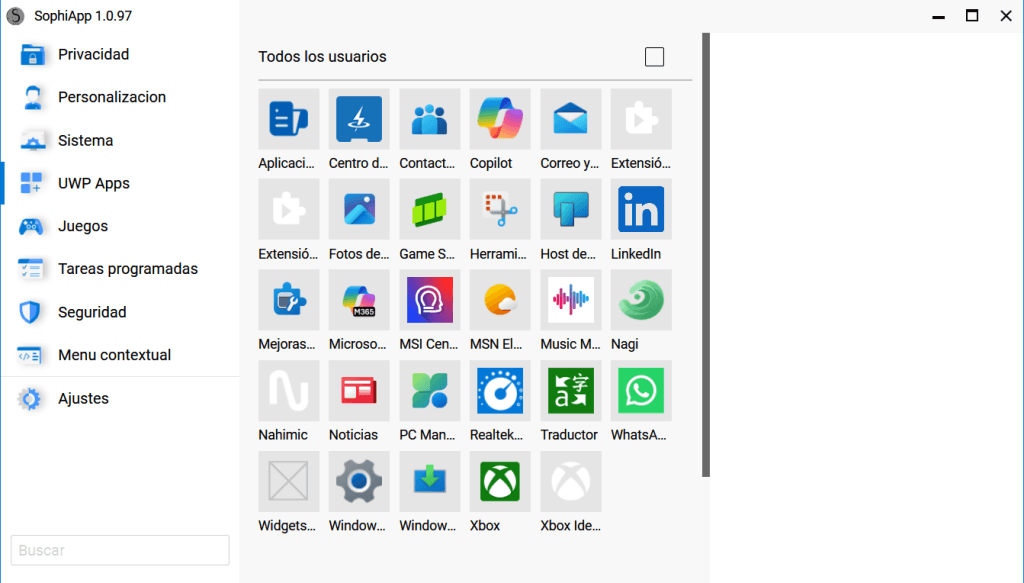Select the Aplicaci... app tile
The image size is (1024, 583).
click(x=288, y=119)
